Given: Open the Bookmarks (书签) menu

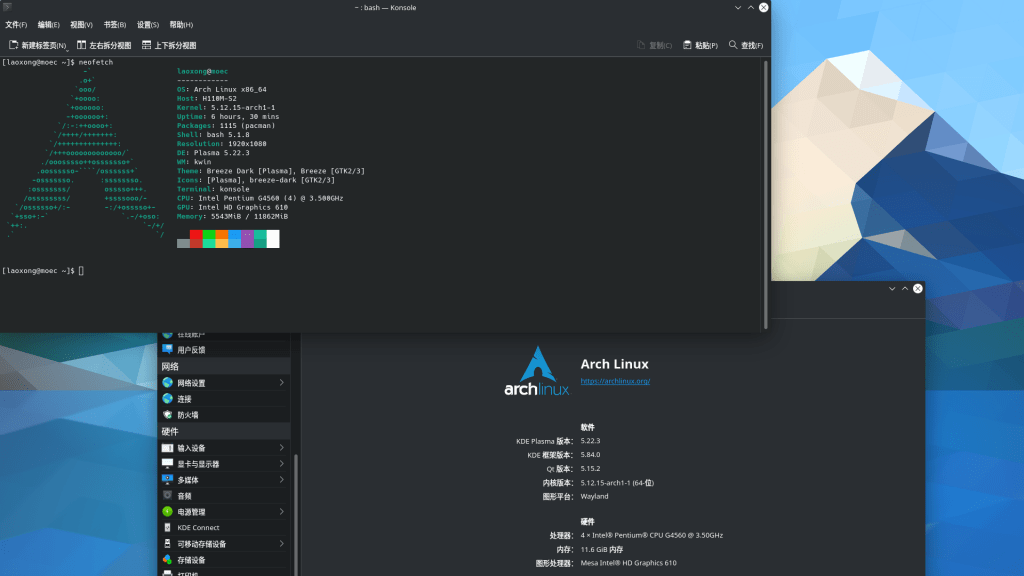Looking at the screenshot, I should (x=115, y=24).
